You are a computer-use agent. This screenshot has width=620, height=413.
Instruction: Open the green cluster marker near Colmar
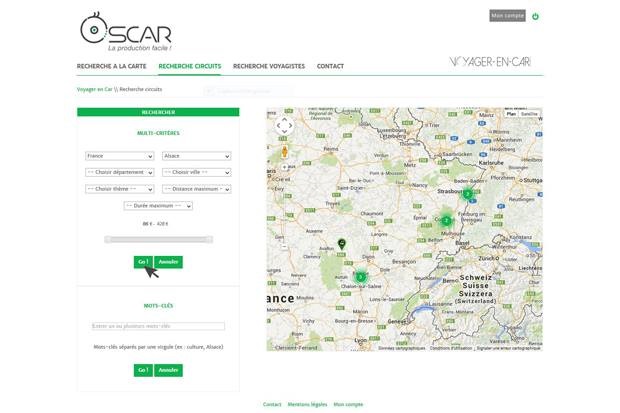point(446,220)
